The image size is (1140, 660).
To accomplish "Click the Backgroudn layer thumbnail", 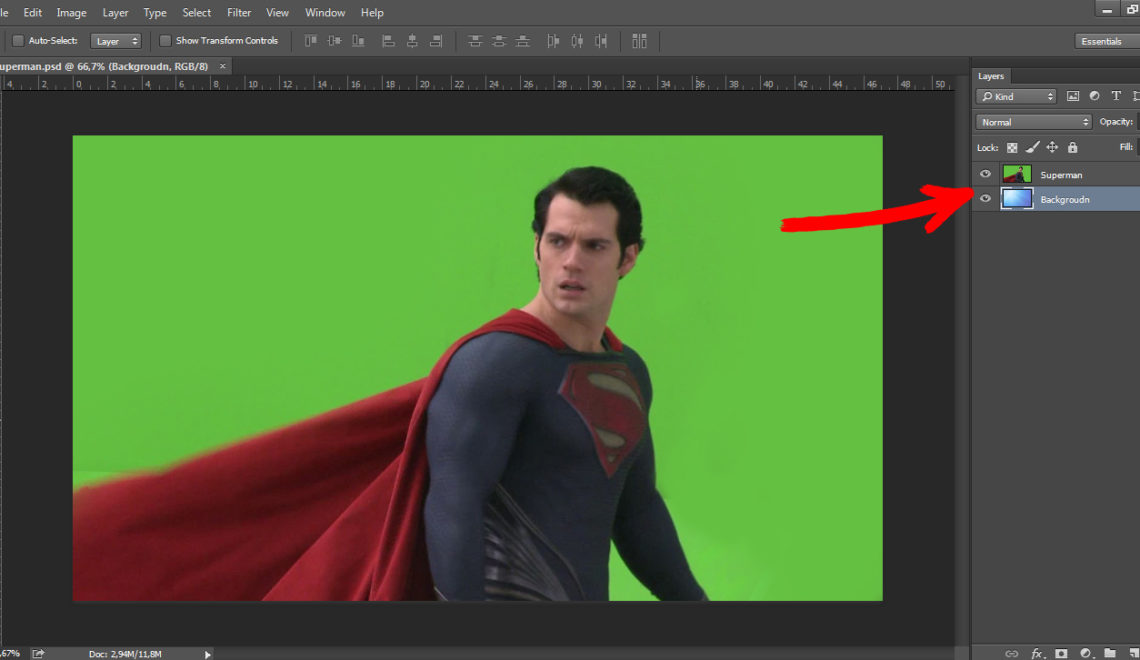I will (x=1016, y=198).
